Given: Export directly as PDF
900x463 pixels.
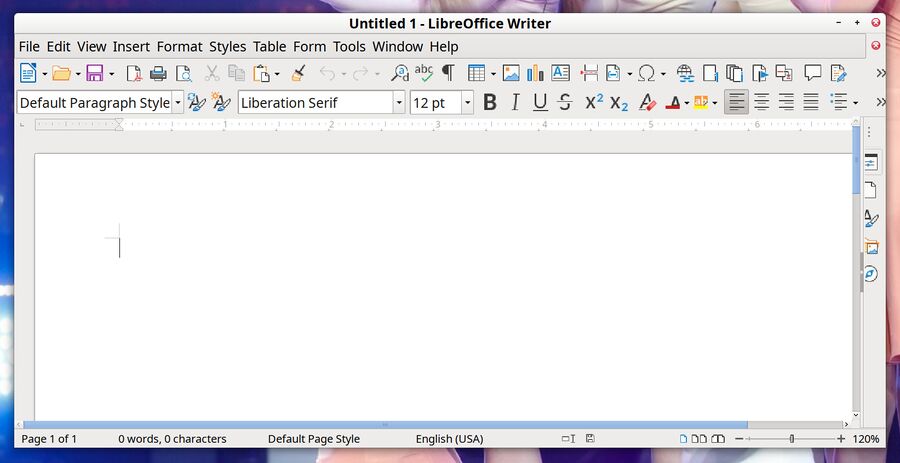Looking at the screenshot, I should point(134,73).
